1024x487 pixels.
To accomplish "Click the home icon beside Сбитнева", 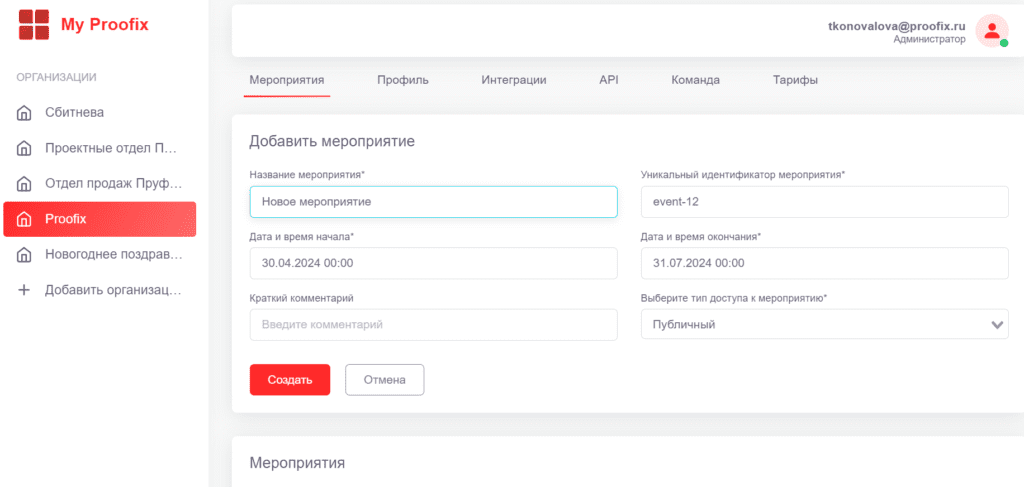I will (x=24, y=113).
